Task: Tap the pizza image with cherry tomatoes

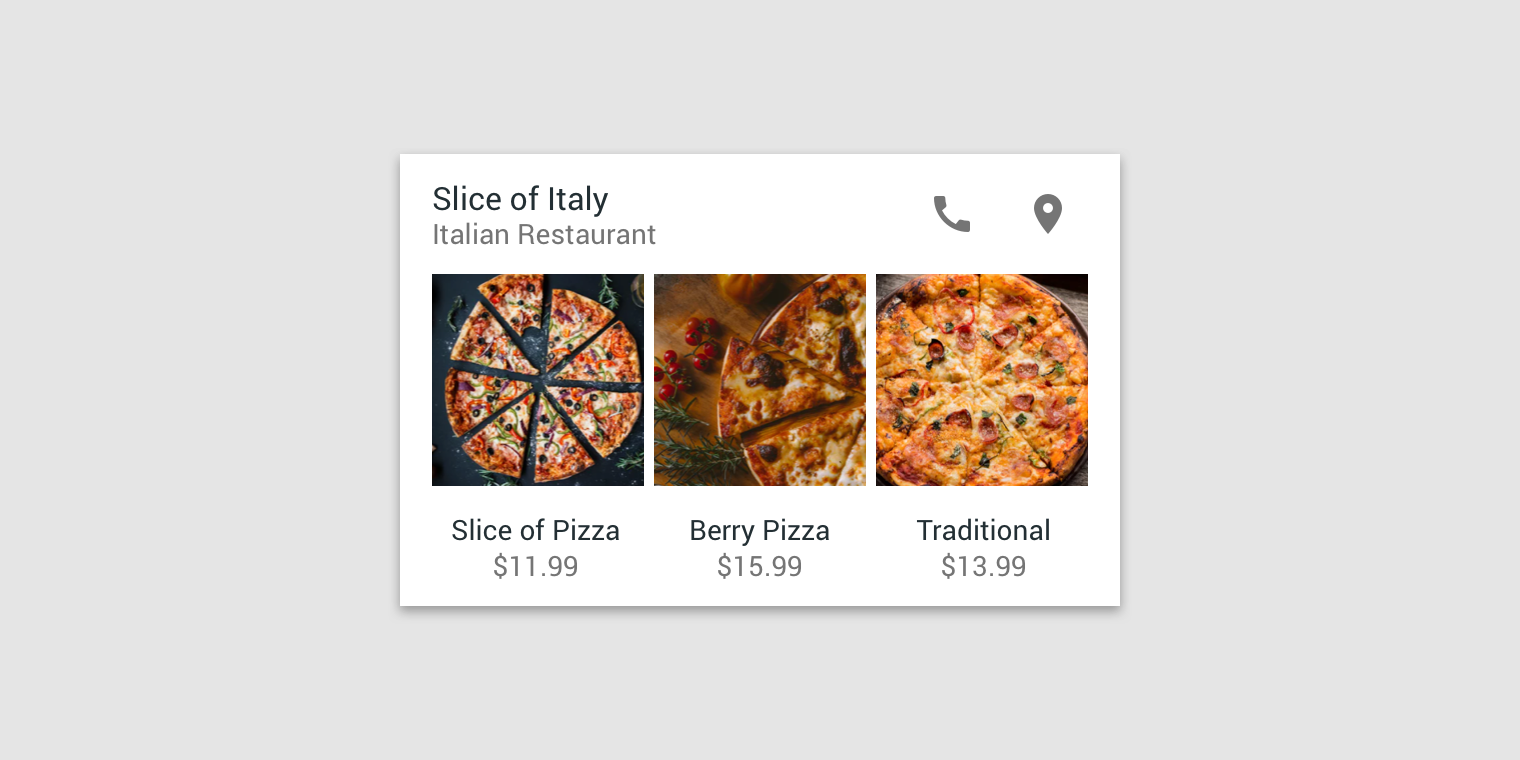Action: pyautogui.click(x=760, y=380)
